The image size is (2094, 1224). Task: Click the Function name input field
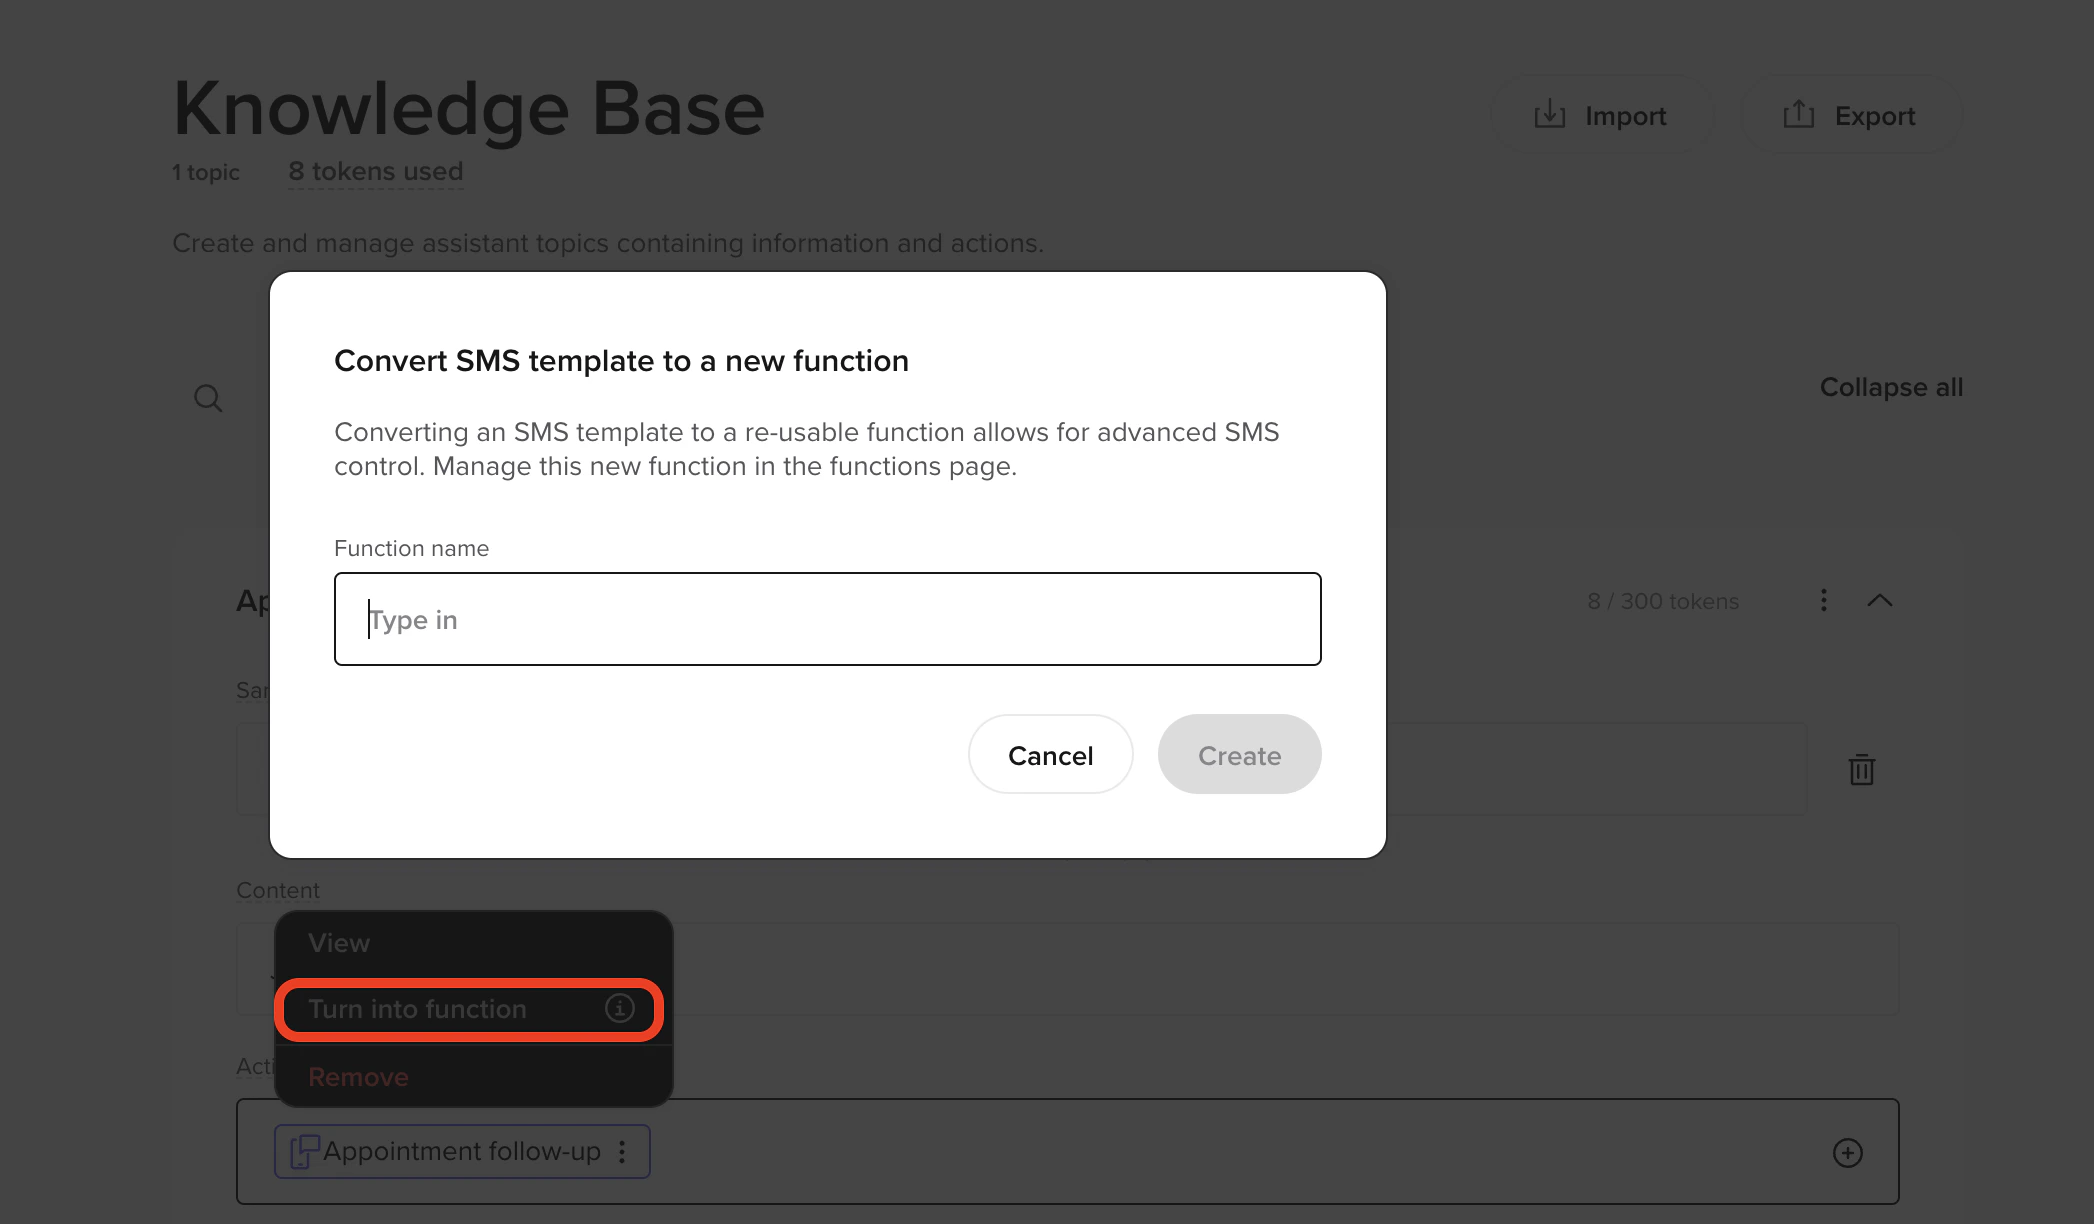[x=827, y=619]
